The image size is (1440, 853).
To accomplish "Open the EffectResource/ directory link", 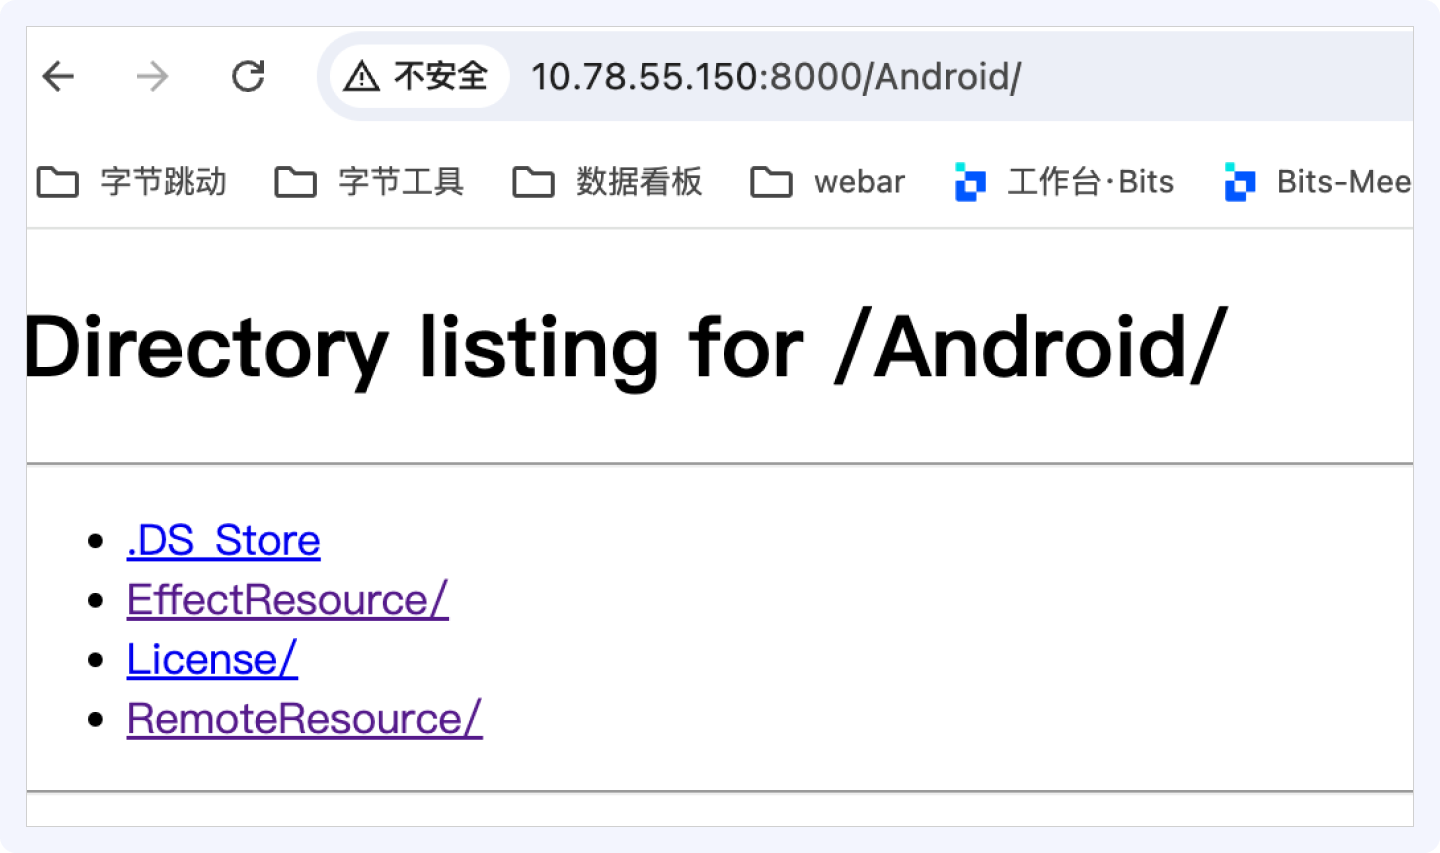I will coord(288,600).
